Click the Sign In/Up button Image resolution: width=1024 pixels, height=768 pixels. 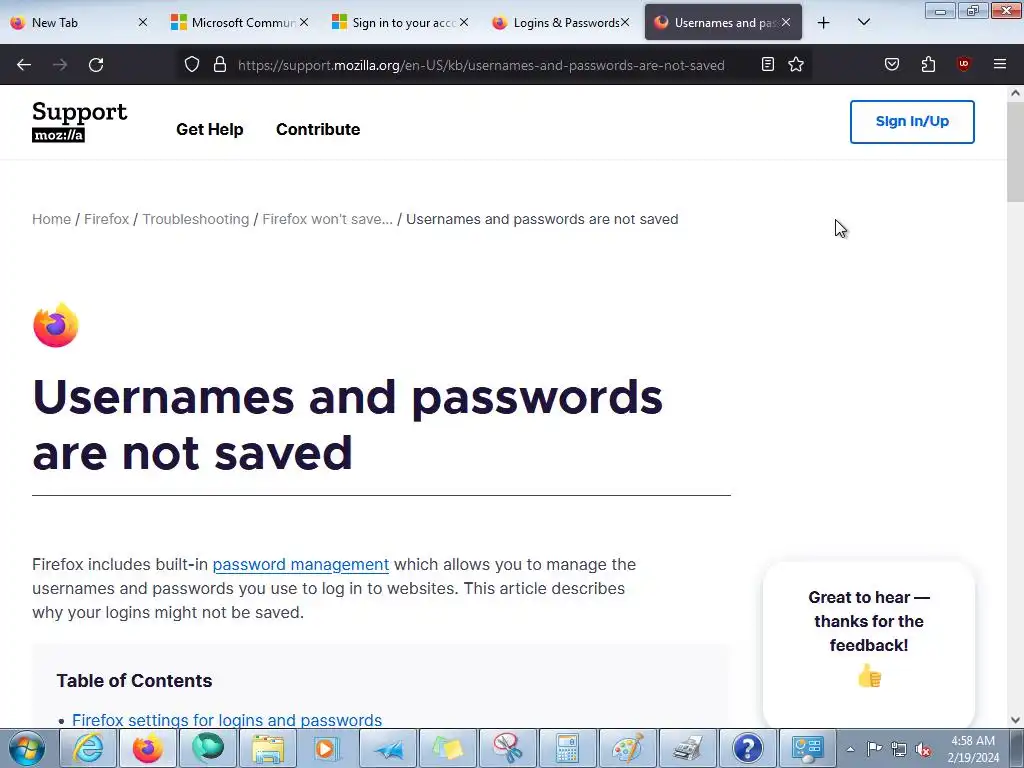(x=912, y=121)
